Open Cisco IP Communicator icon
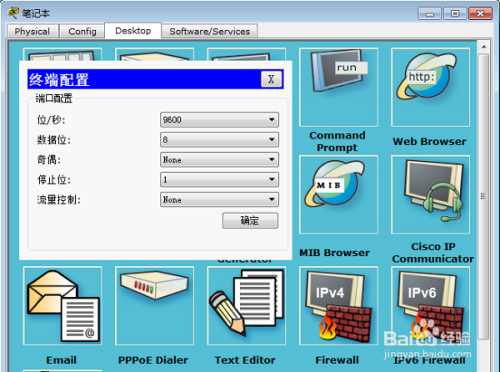500x372 pixels. coord(430,194)
